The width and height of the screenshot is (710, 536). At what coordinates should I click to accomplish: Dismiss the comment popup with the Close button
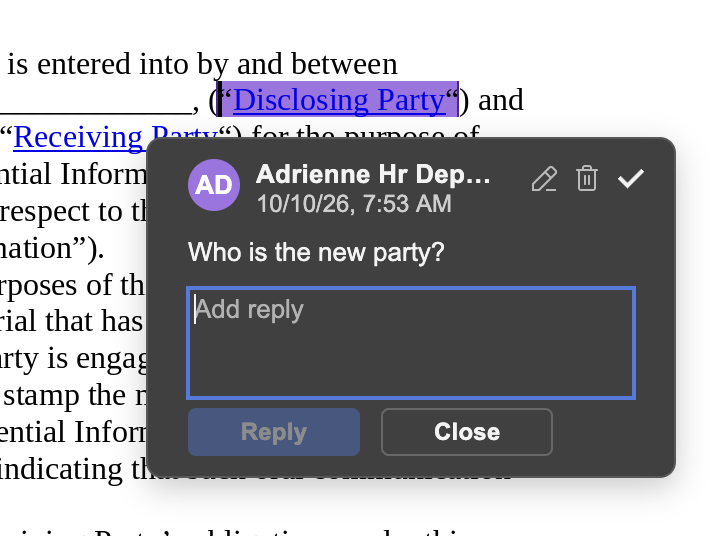[x=467, y=432]
